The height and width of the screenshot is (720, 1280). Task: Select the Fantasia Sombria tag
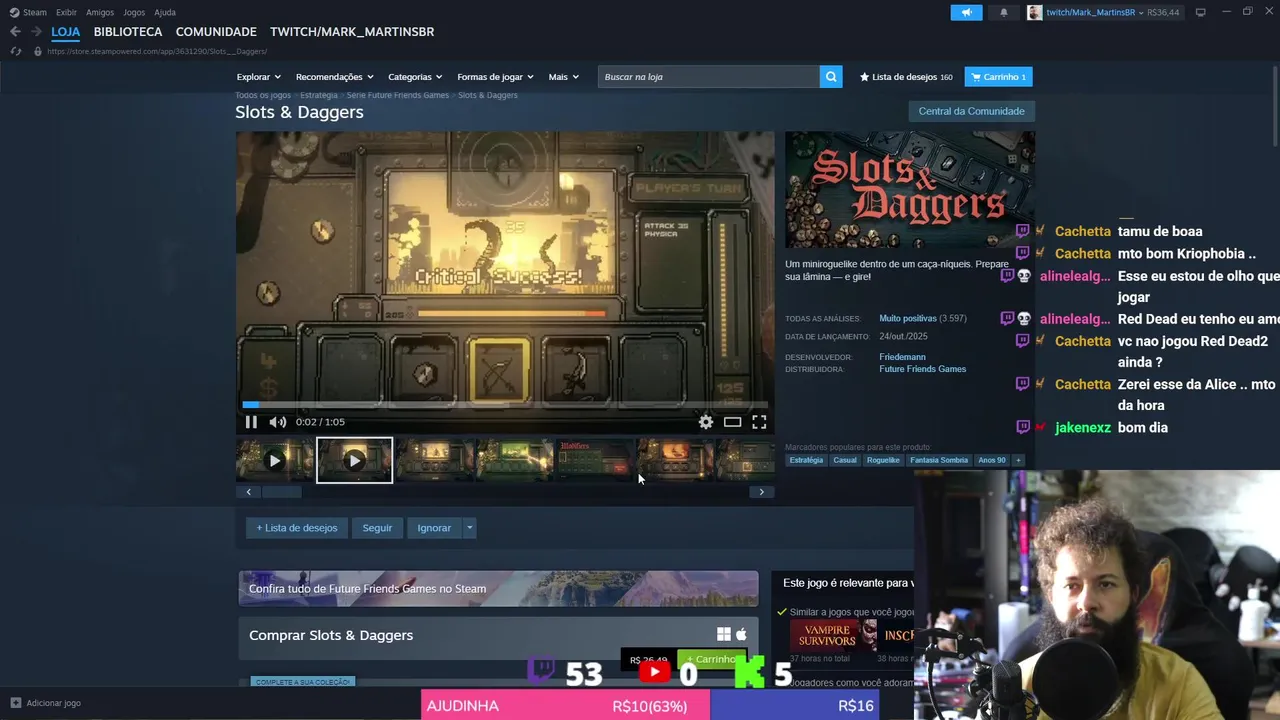pos(939,460)
